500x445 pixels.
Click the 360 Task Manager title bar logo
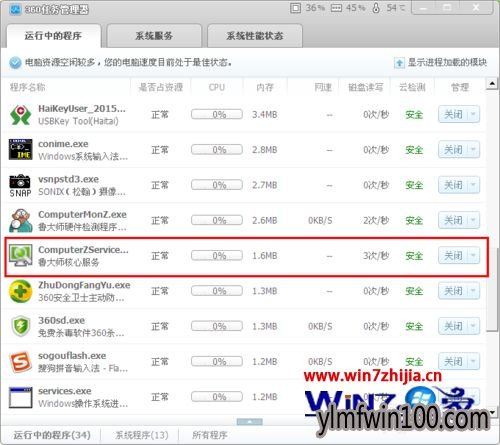(x=15, y=9)
